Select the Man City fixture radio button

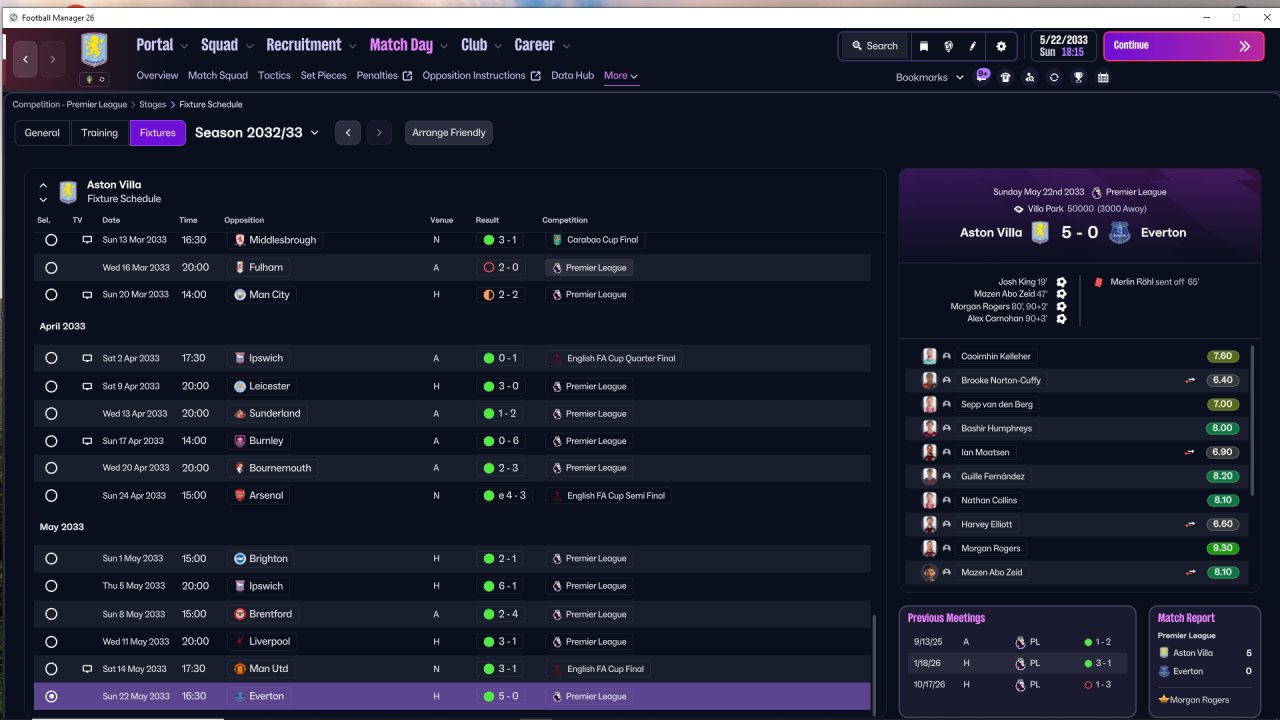pyautogui.click(x=51, y=295)
